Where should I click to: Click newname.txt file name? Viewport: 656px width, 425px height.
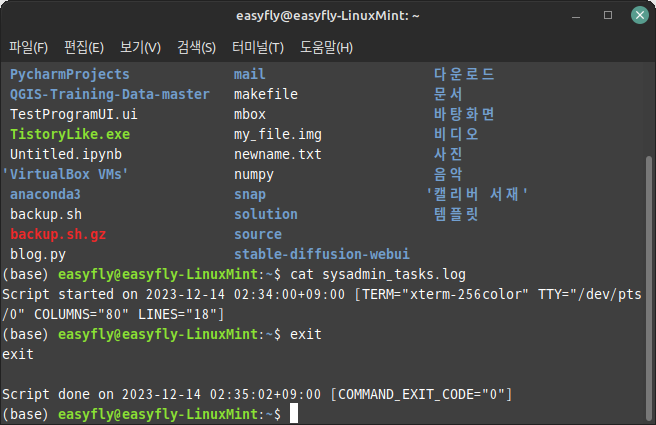click(x=278, y=154)
